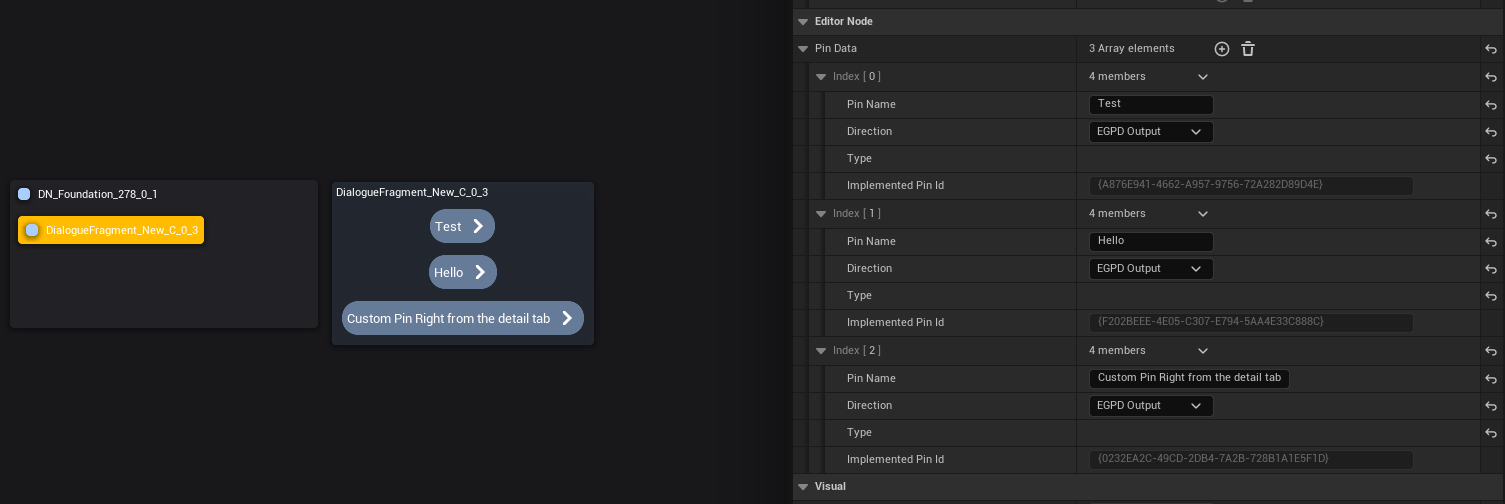1505x504 pixels.
Task: Click the Test output pin arrow
Action: pyautogui.click(x=478, y=227)
